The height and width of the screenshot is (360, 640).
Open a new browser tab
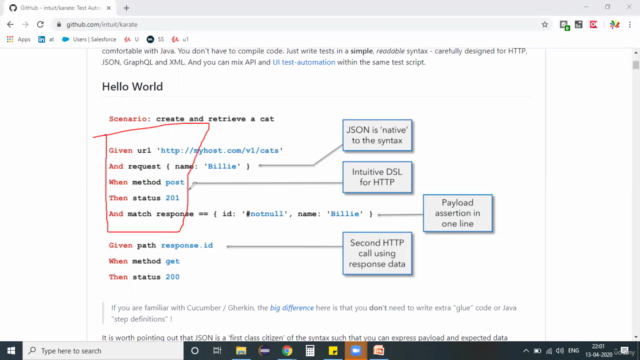(126, 8)
